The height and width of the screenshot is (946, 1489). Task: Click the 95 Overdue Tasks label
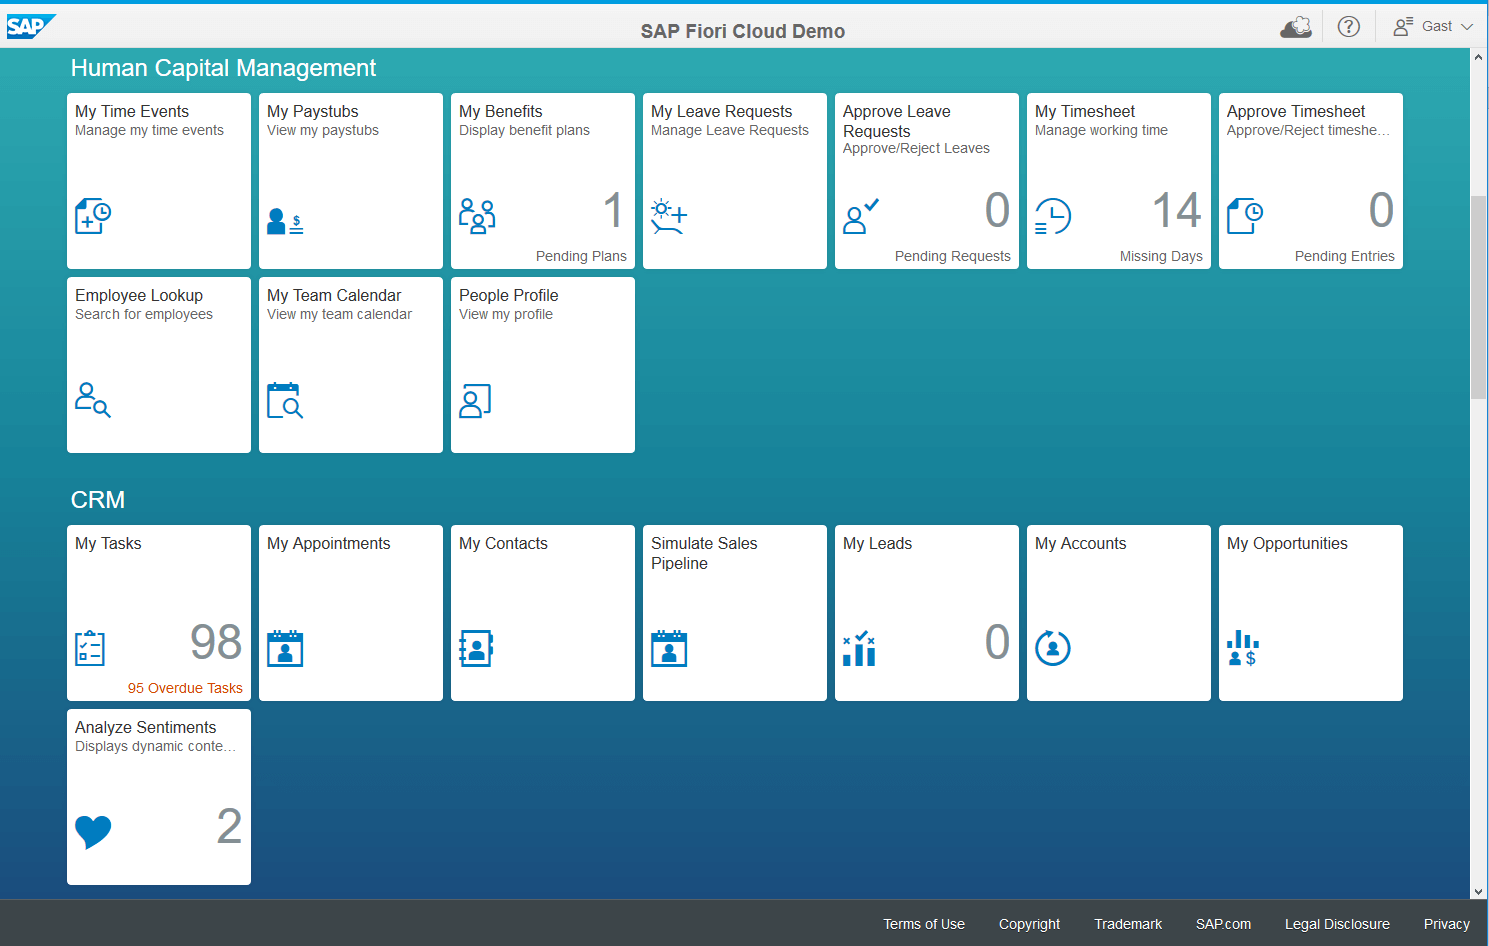coord(185,688)
